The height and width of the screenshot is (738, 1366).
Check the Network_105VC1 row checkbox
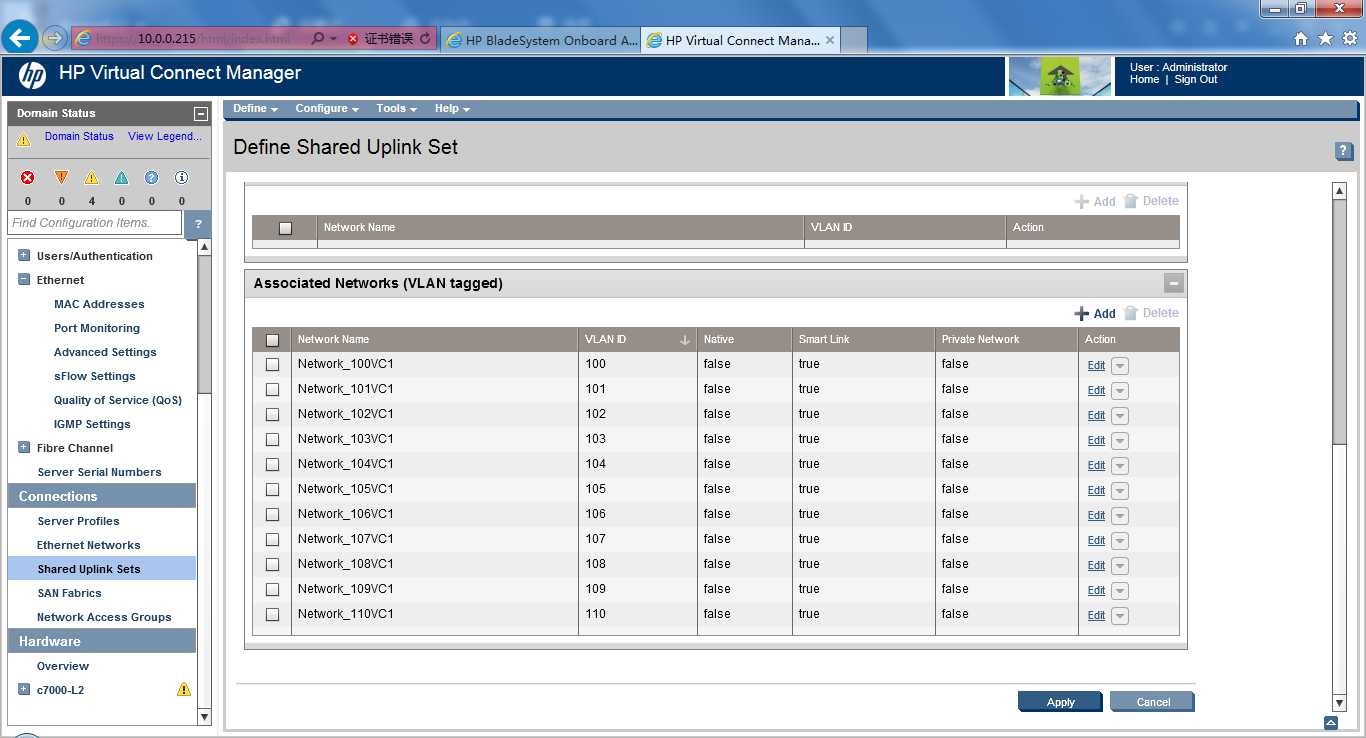(272, 490)
